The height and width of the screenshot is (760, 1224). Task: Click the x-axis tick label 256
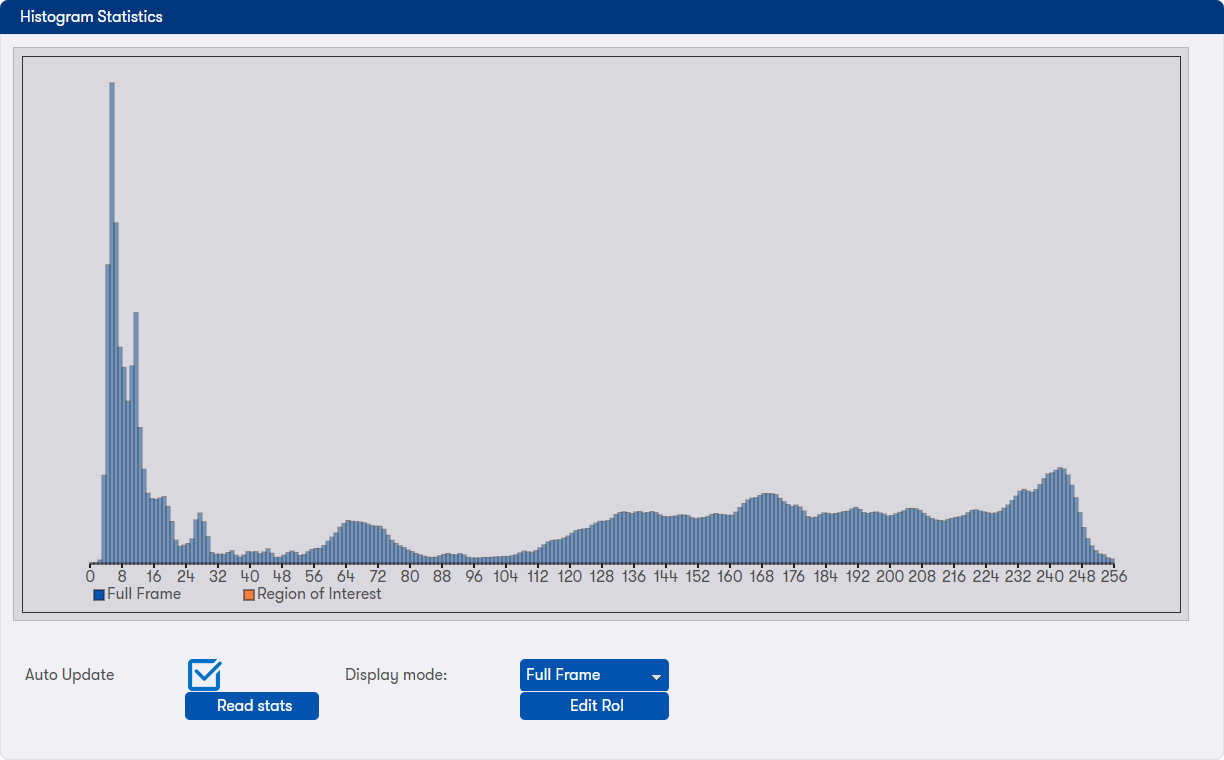tap(1114, 577)
